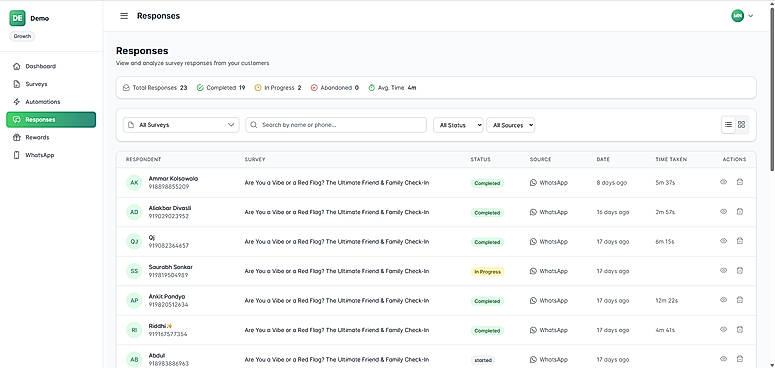The width and height of the screenshot is (775, 368).
Task: Open the All Surveys dropdown
Action: pyautogui.click(x=181, y=125)
